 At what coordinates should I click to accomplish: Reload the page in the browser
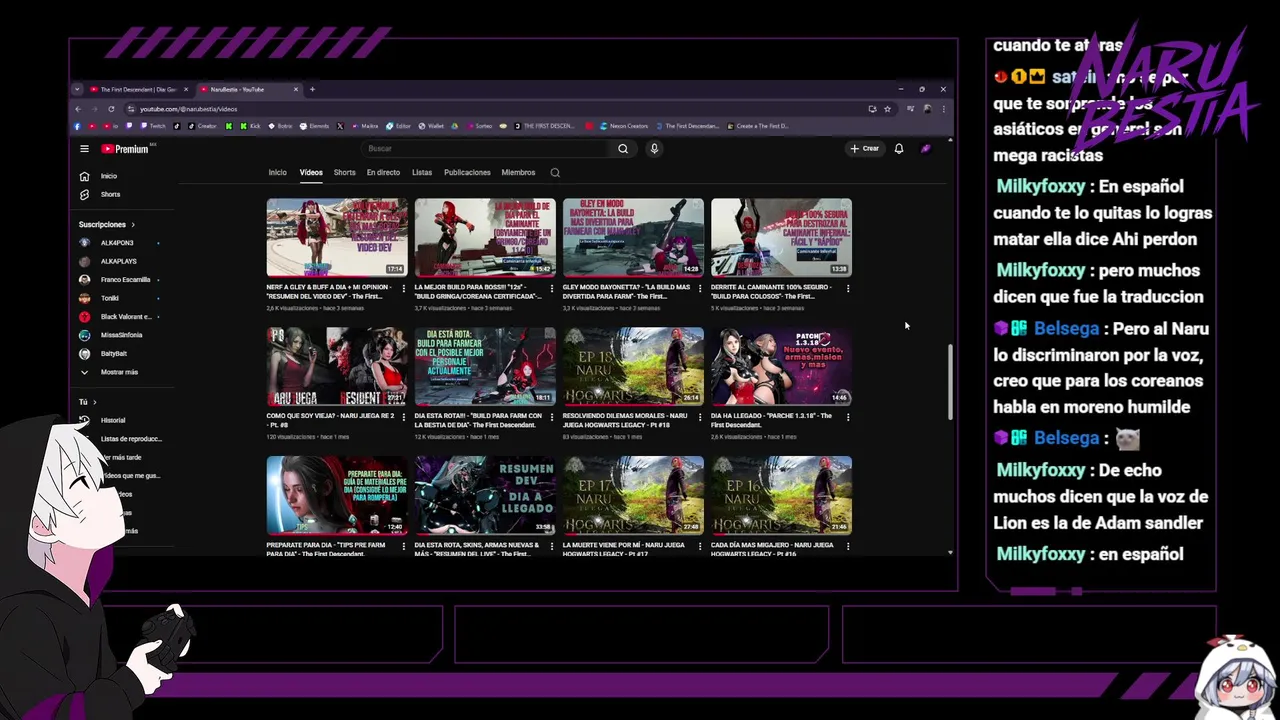pos(111,109)
